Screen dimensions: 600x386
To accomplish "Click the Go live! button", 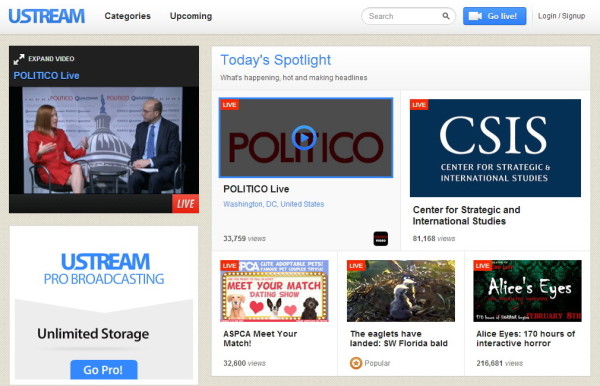I will tap(494, 16).
